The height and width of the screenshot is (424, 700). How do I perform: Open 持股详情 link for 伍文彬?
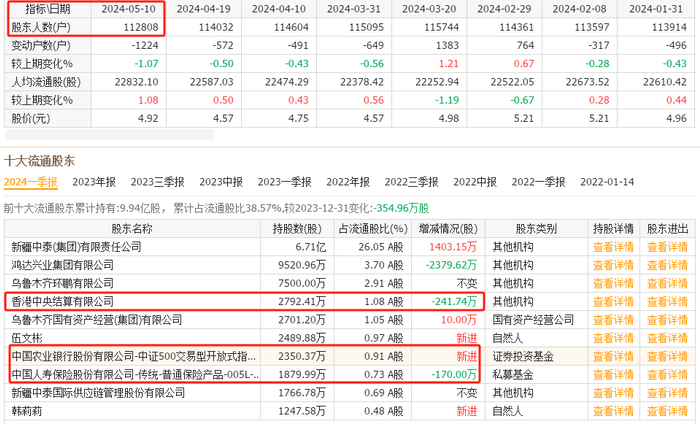coord(613,338)
